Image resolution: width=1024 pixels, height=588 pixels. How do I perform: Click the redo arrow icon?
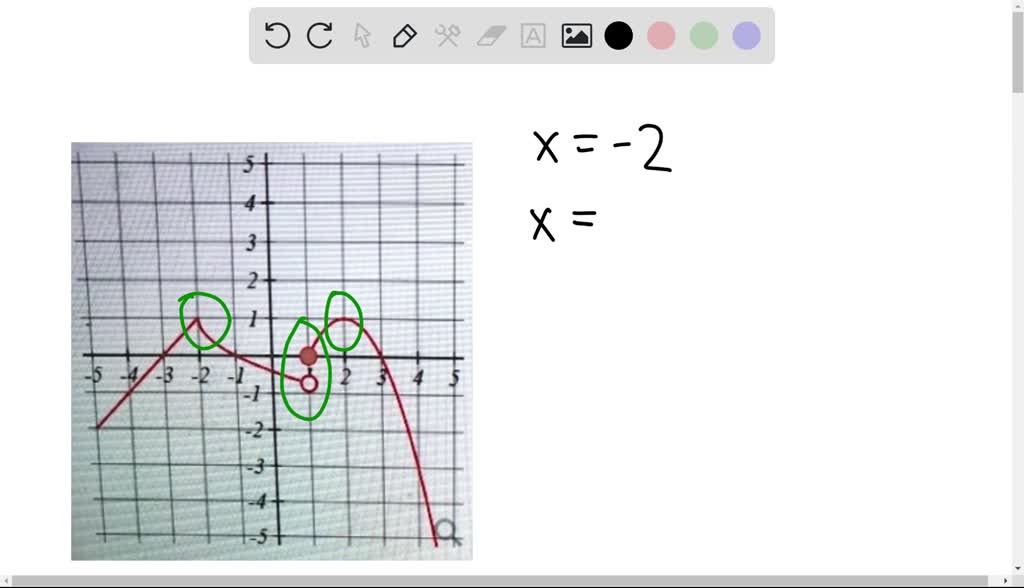[x=319, y=35]
